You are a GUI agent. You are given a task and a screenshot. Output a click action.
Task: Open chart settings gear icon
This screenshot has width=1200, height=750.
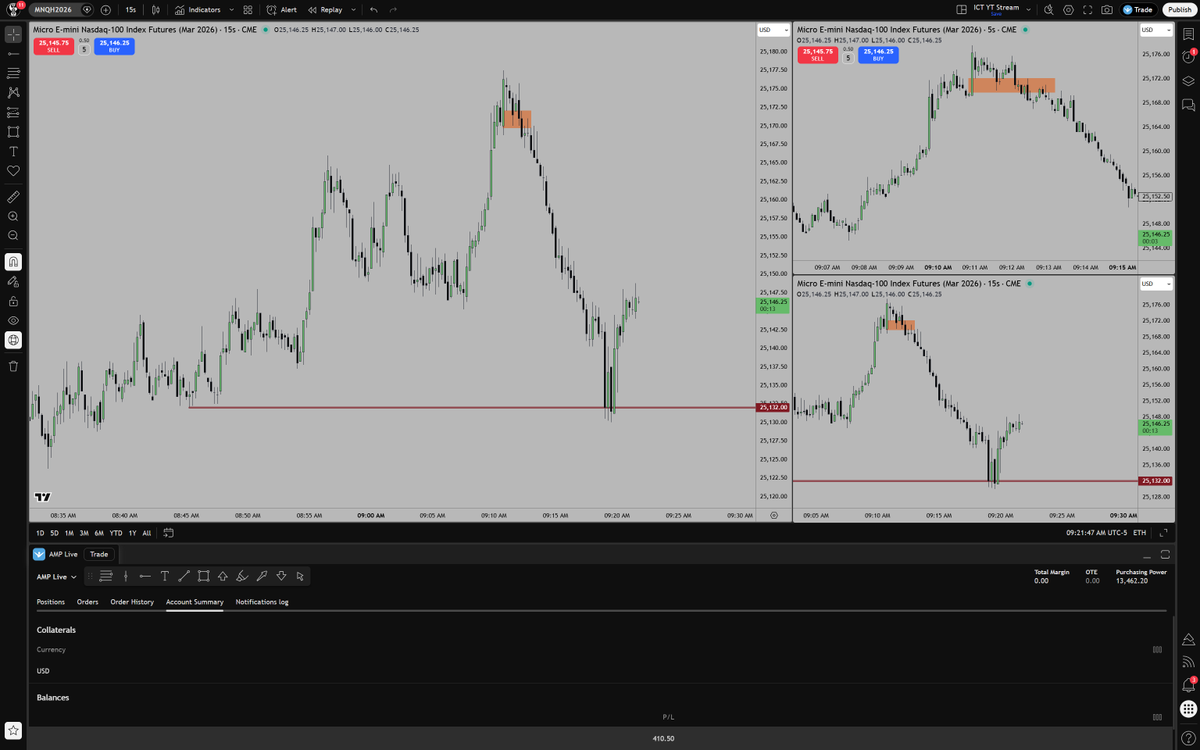1068,9
